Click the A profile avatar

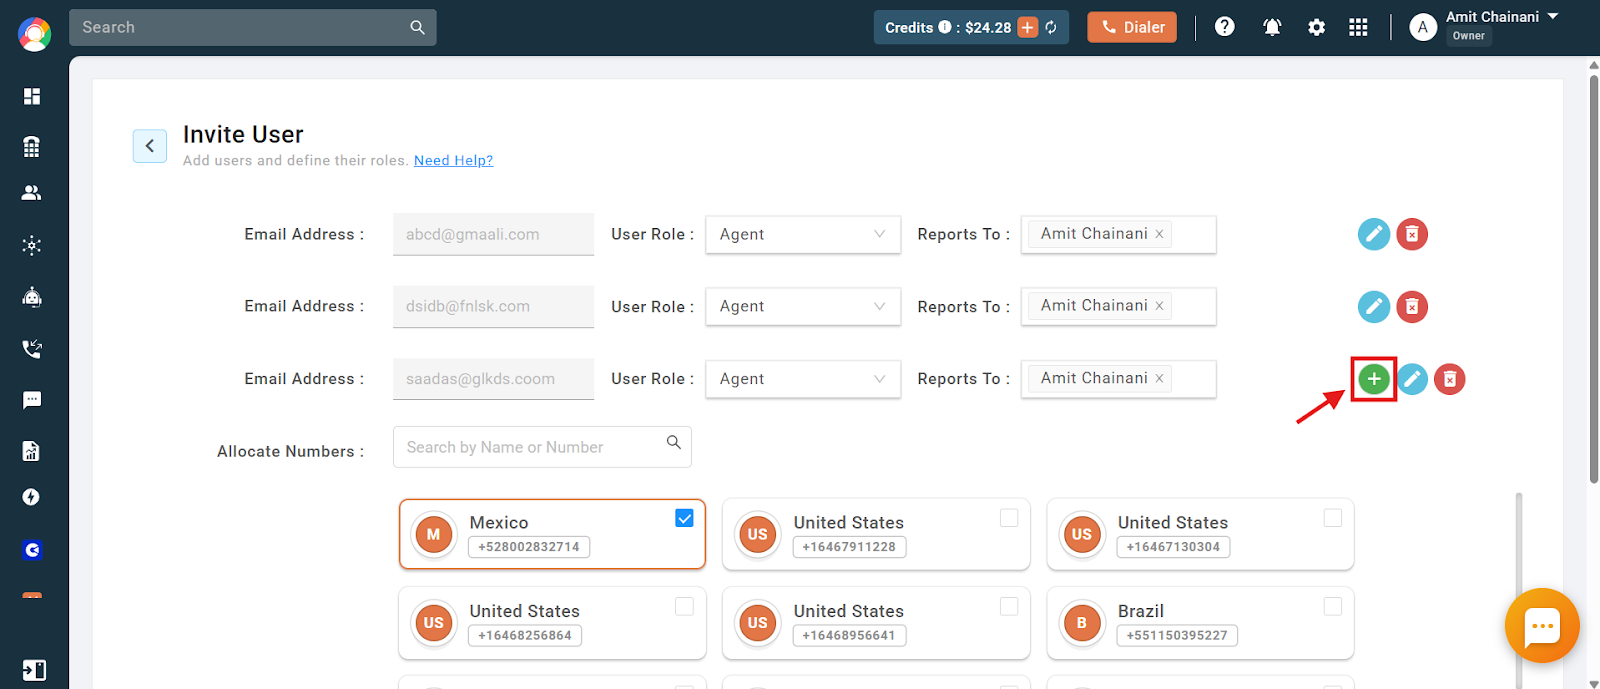click(x=1423, y=28)
